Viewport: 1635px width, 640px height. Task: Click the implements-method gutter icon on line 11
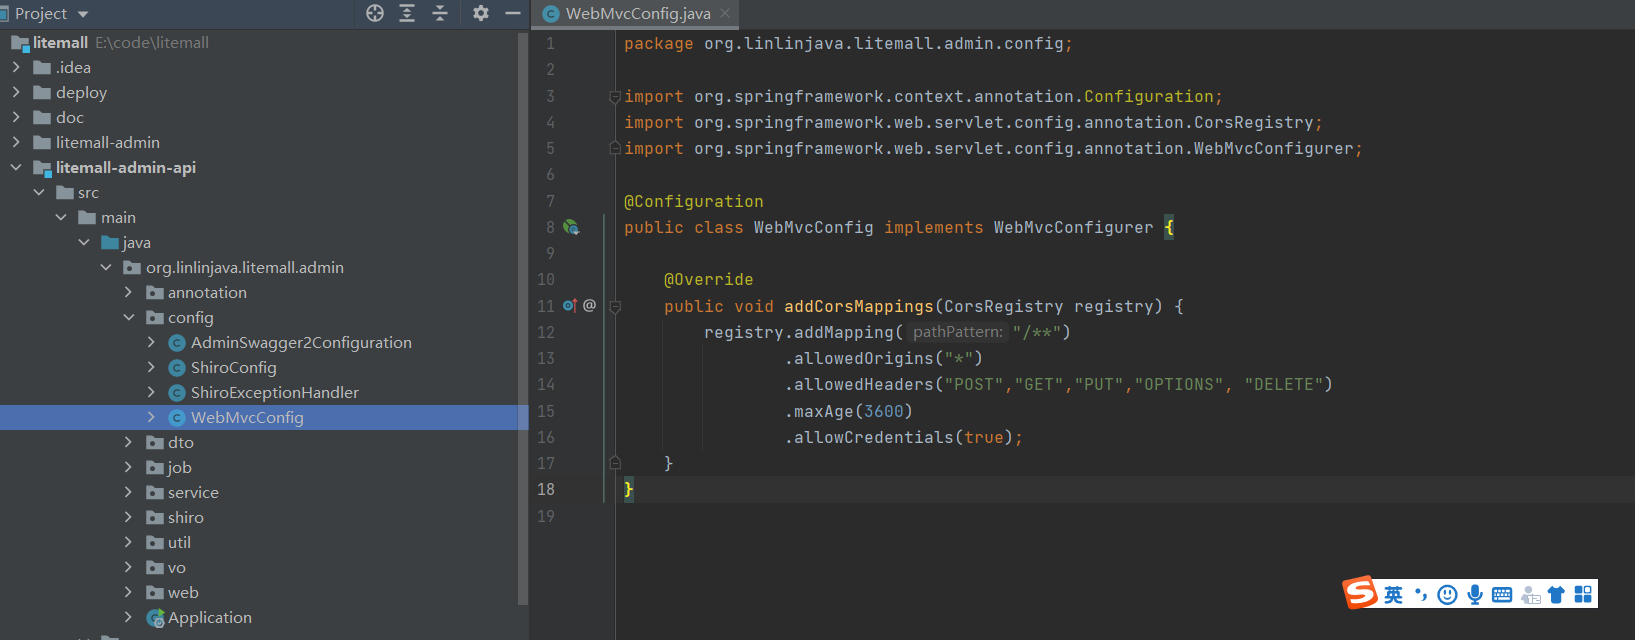[569, 306]
